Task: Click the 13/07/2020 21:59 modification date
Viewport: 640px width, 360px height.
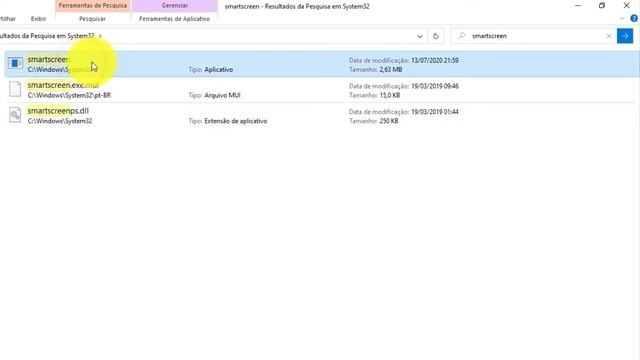Action: click(x=435, y=60)
